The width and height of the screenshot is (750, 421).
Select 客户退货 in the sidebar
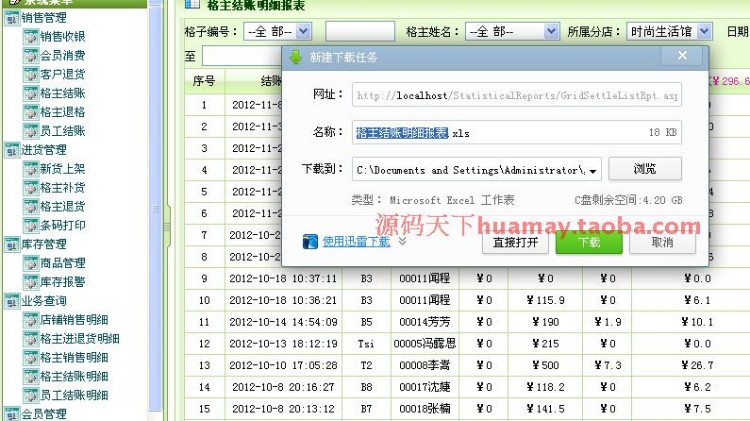pos(62,74)
